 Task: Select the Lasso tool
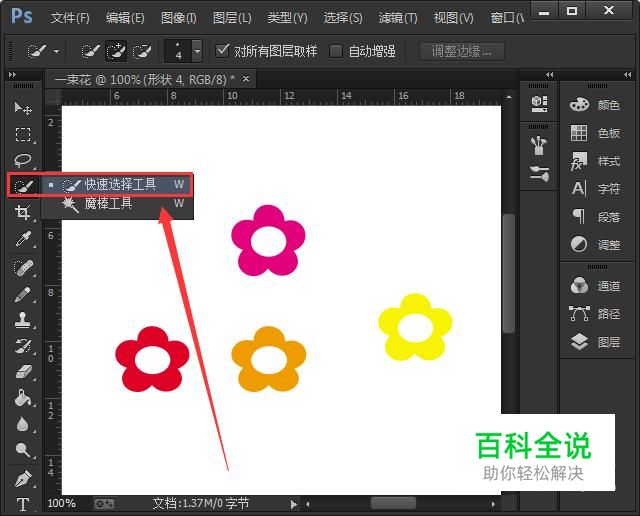(x=23, y=160)
